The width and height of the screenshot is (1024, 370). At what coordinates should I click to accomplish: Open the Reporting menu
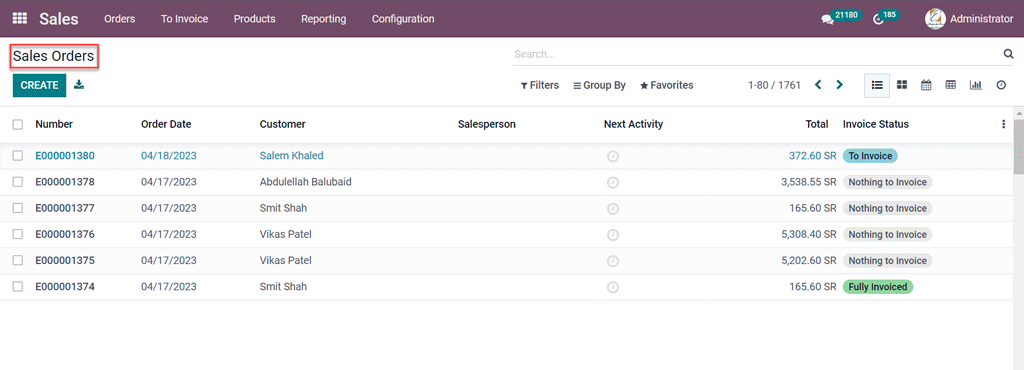click(323, 19)
